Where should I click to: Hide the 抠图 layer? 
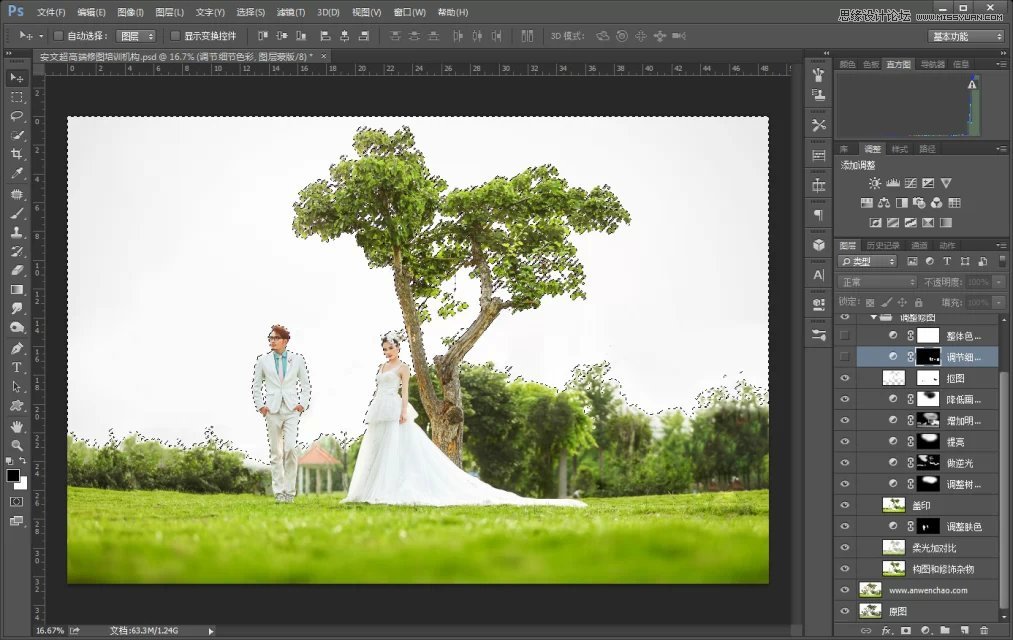845,378
